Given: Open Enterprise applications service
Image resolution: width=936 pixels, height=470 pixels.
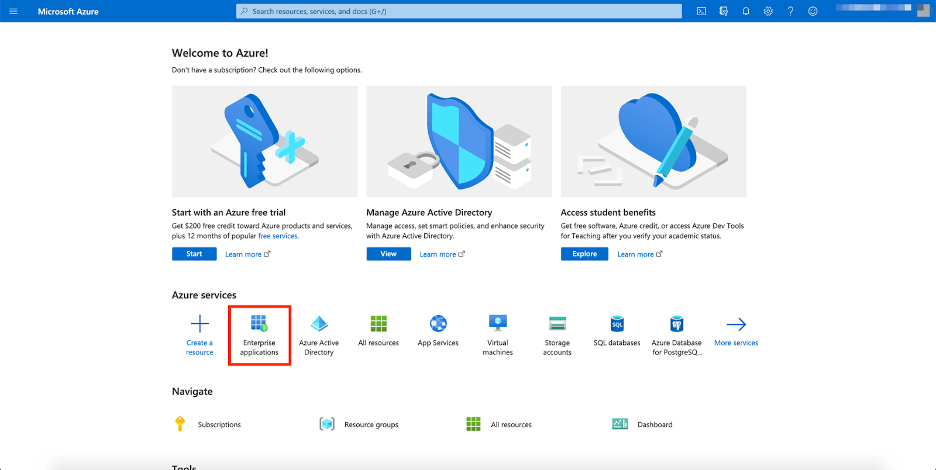Looking at the screenshot, I should [259, 335].
